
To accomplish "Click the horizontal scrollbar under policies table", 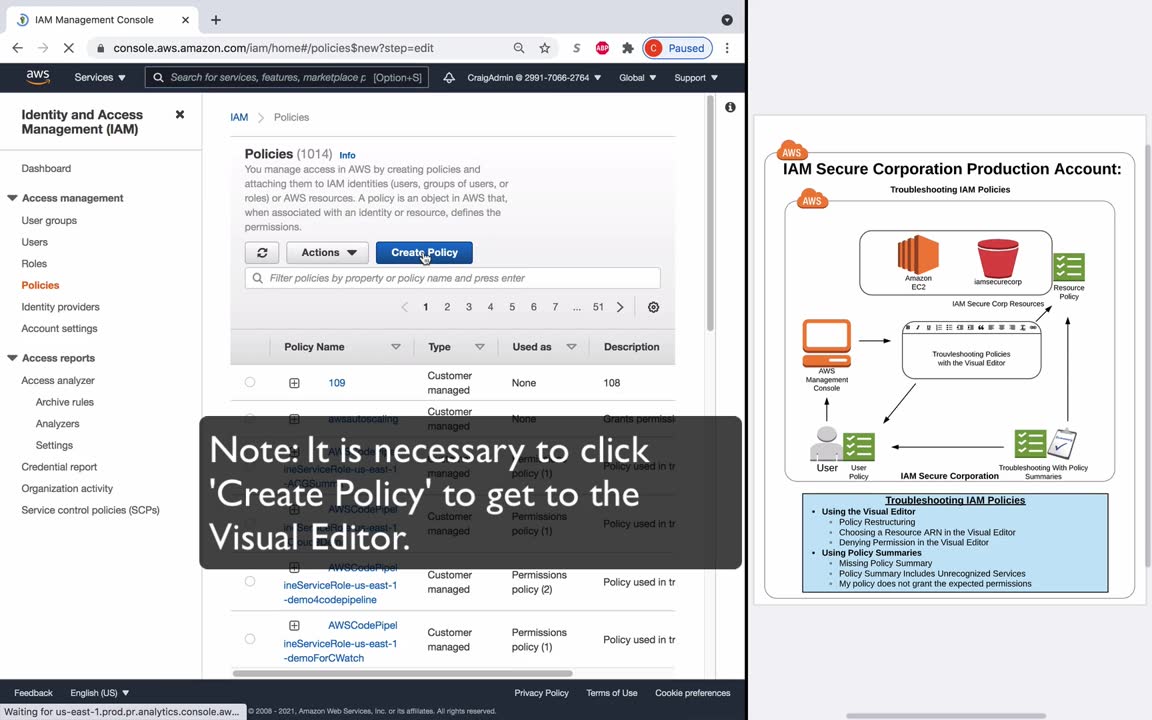I will 403,673.
